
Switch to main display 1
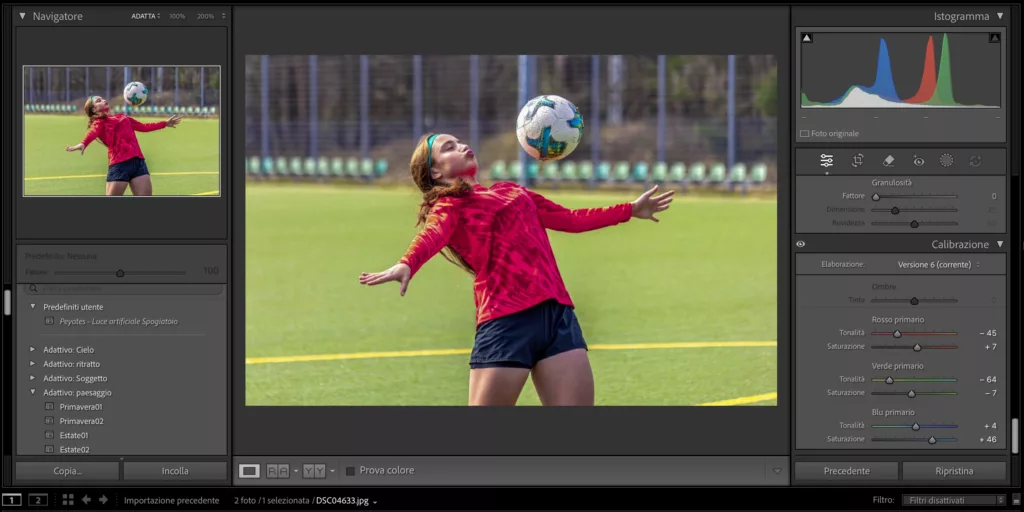pos(12,500)
